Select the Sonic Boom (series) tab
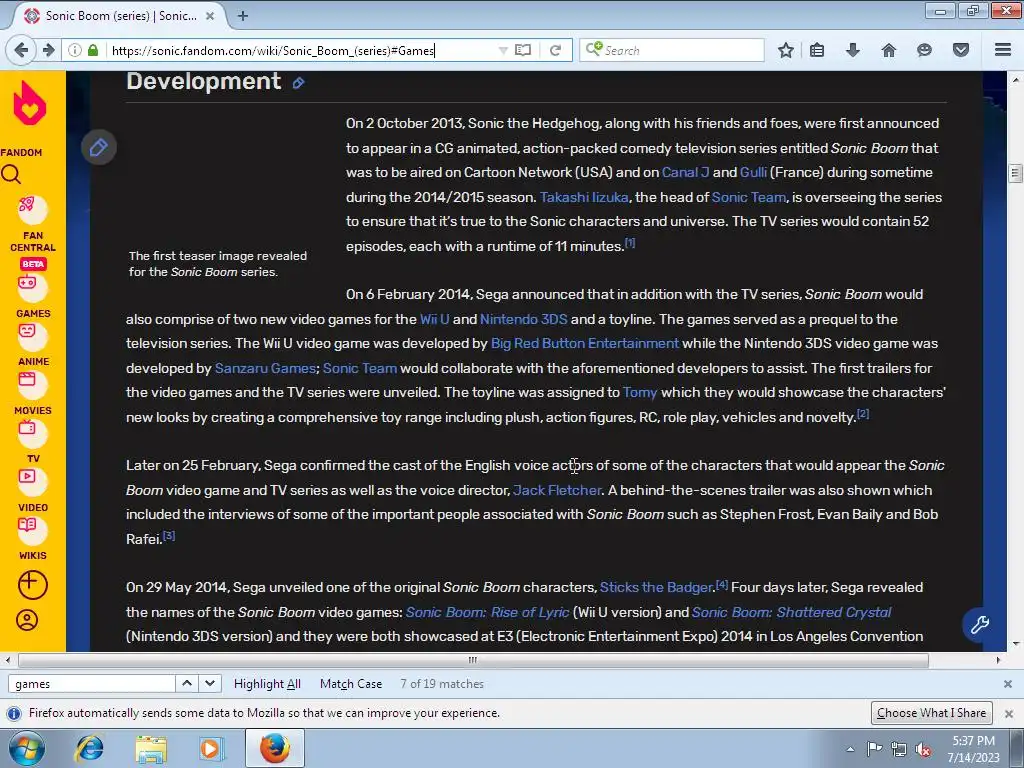The height and width of the screenshot is (768, 1024). point(120,16)
